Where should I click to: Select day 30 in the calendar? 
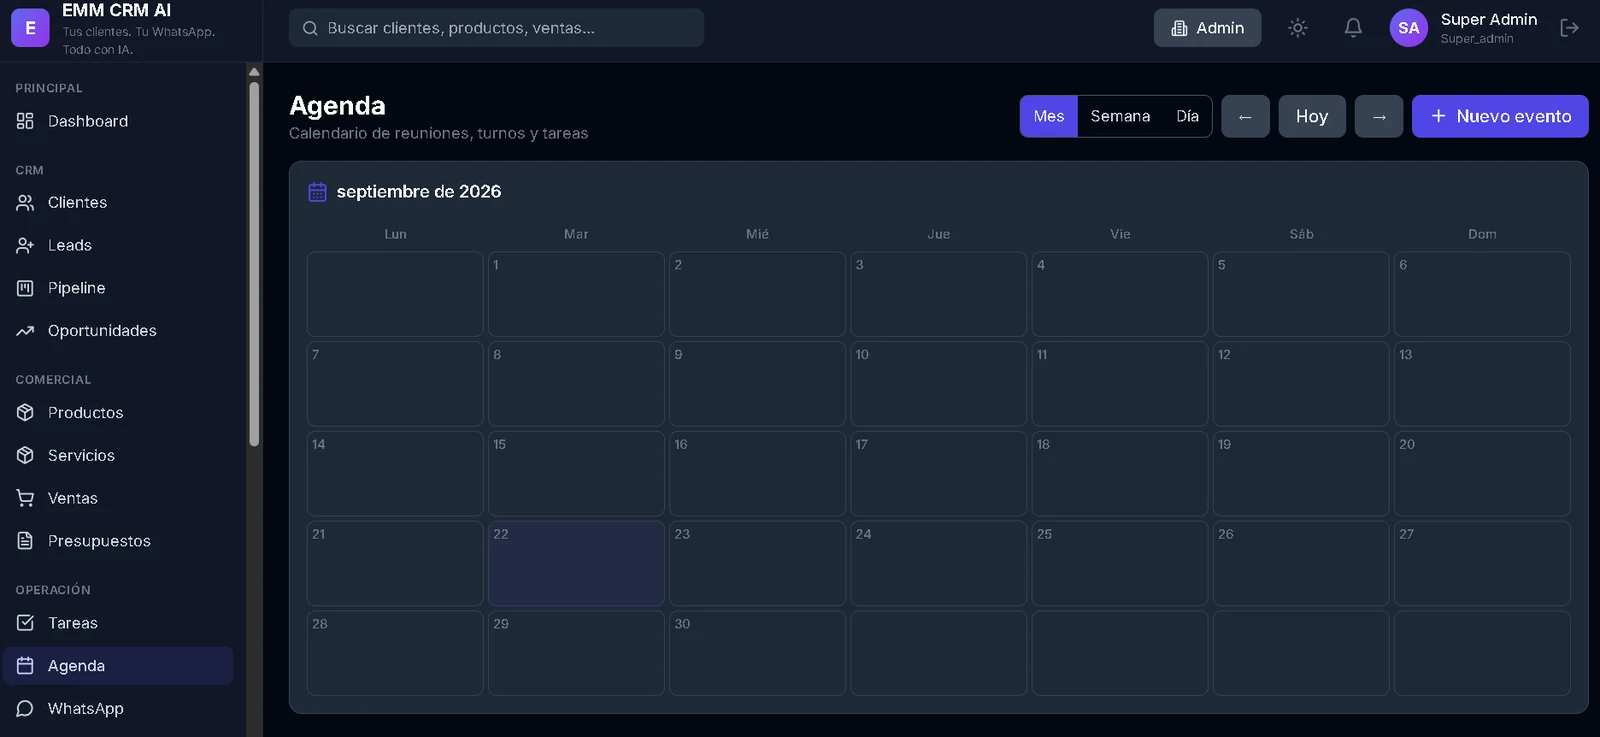[x=757, y=653]
